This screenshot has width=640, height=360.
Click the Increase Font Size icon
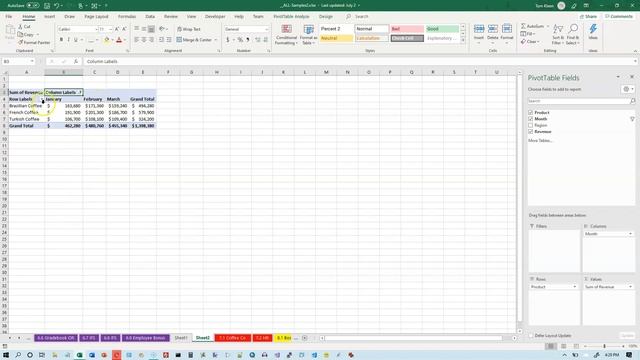click(x=117, y=29)
